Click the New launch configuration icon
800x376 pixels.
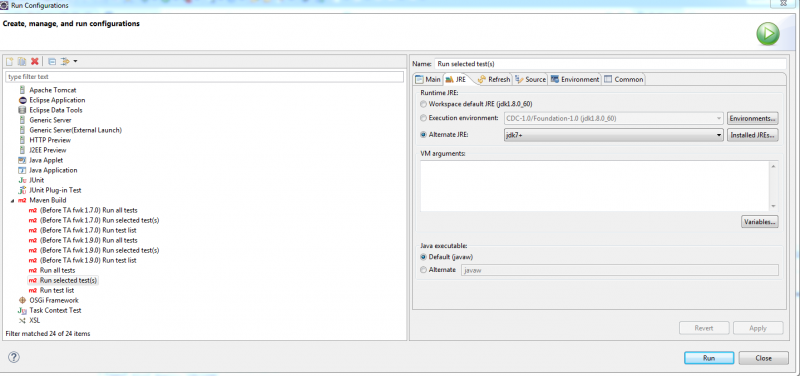point(9,61)
